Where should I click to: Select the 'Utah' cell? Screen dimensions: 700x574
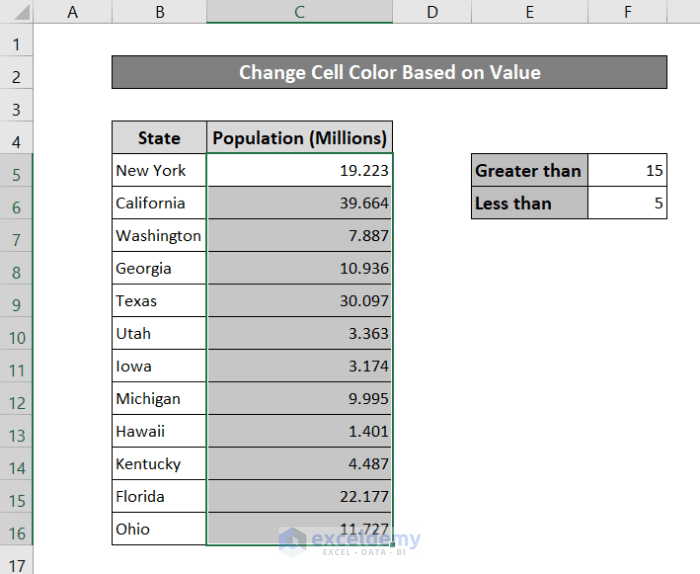point(159,333)
